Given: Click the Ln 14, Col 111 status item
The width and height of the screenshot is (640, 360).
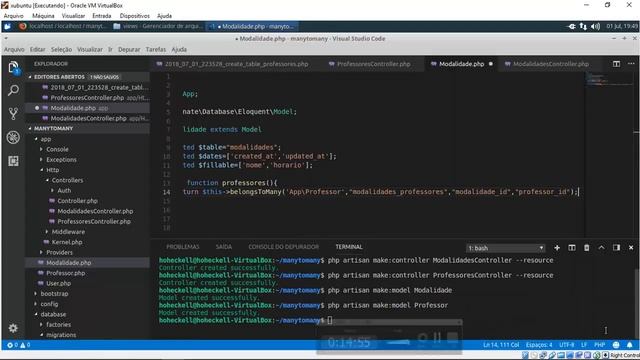Looking at the screenshot, I should click(x=501, y=345).
